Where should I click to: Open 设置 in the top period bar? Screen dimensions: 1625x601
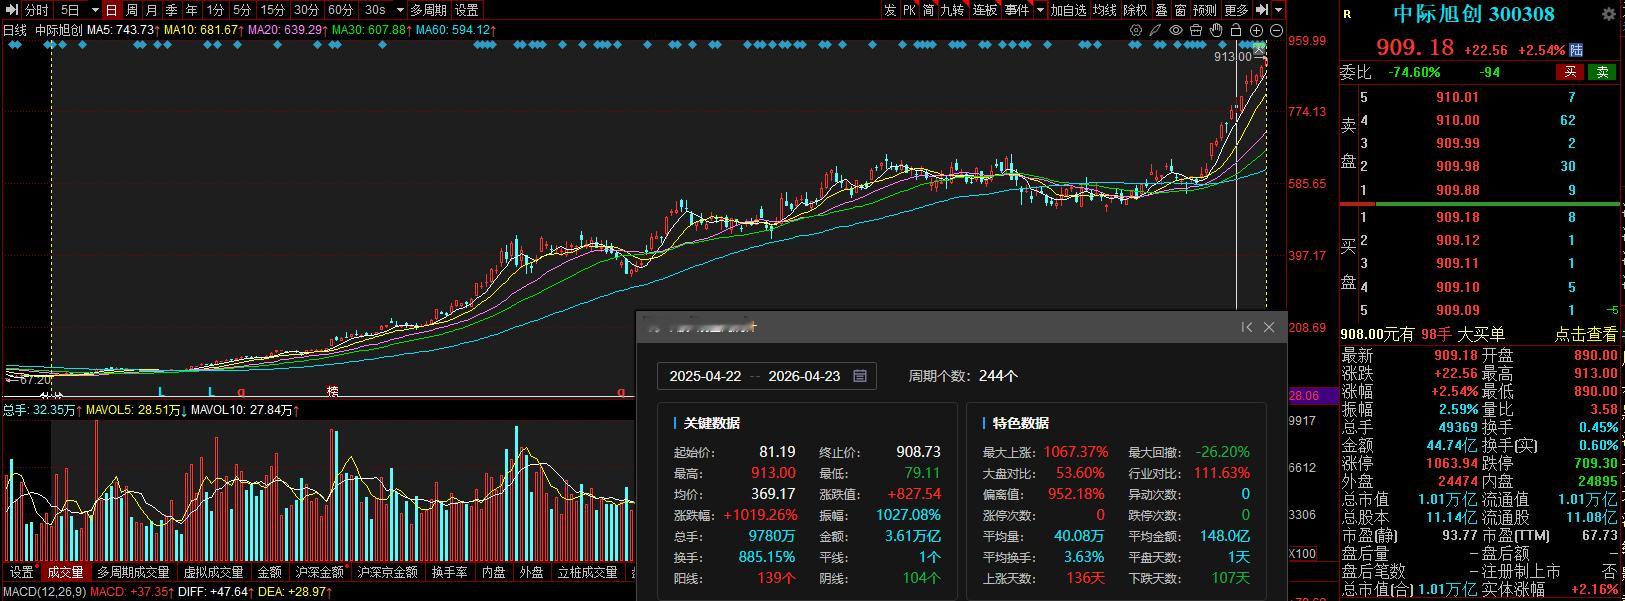click(x=467, y=10)
